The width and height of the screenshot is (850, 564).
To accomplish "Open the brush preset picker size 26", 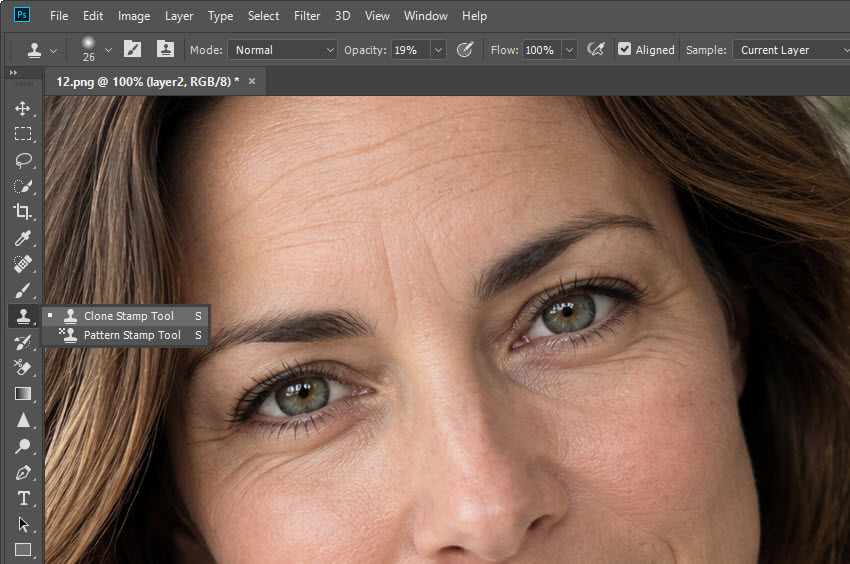I will [95, 50].
